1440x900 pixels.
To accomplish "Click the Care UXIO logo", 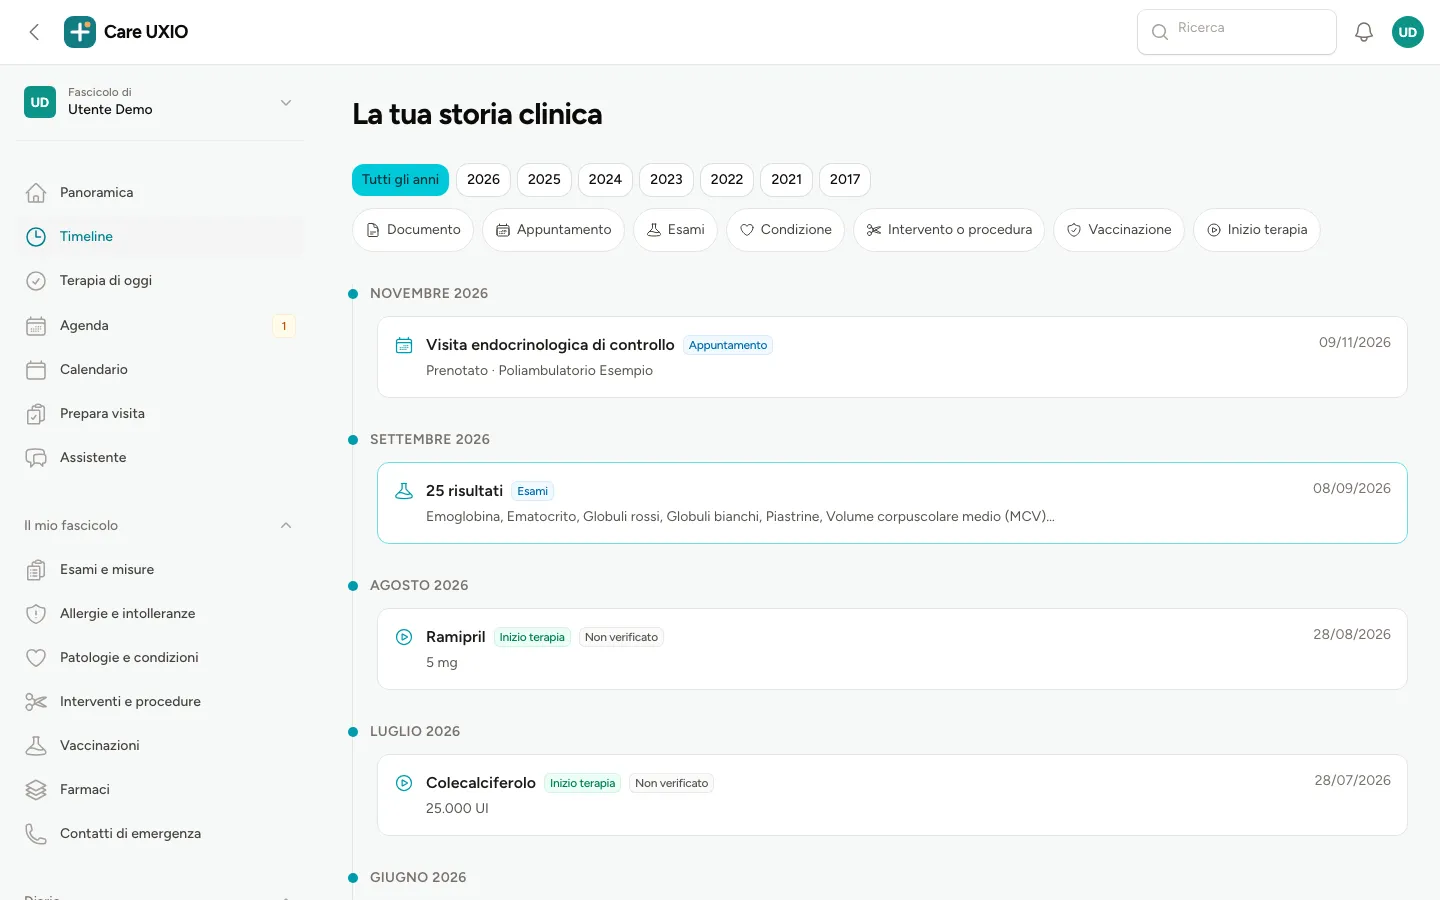I will pyautogui.click(x=126, y=32).
